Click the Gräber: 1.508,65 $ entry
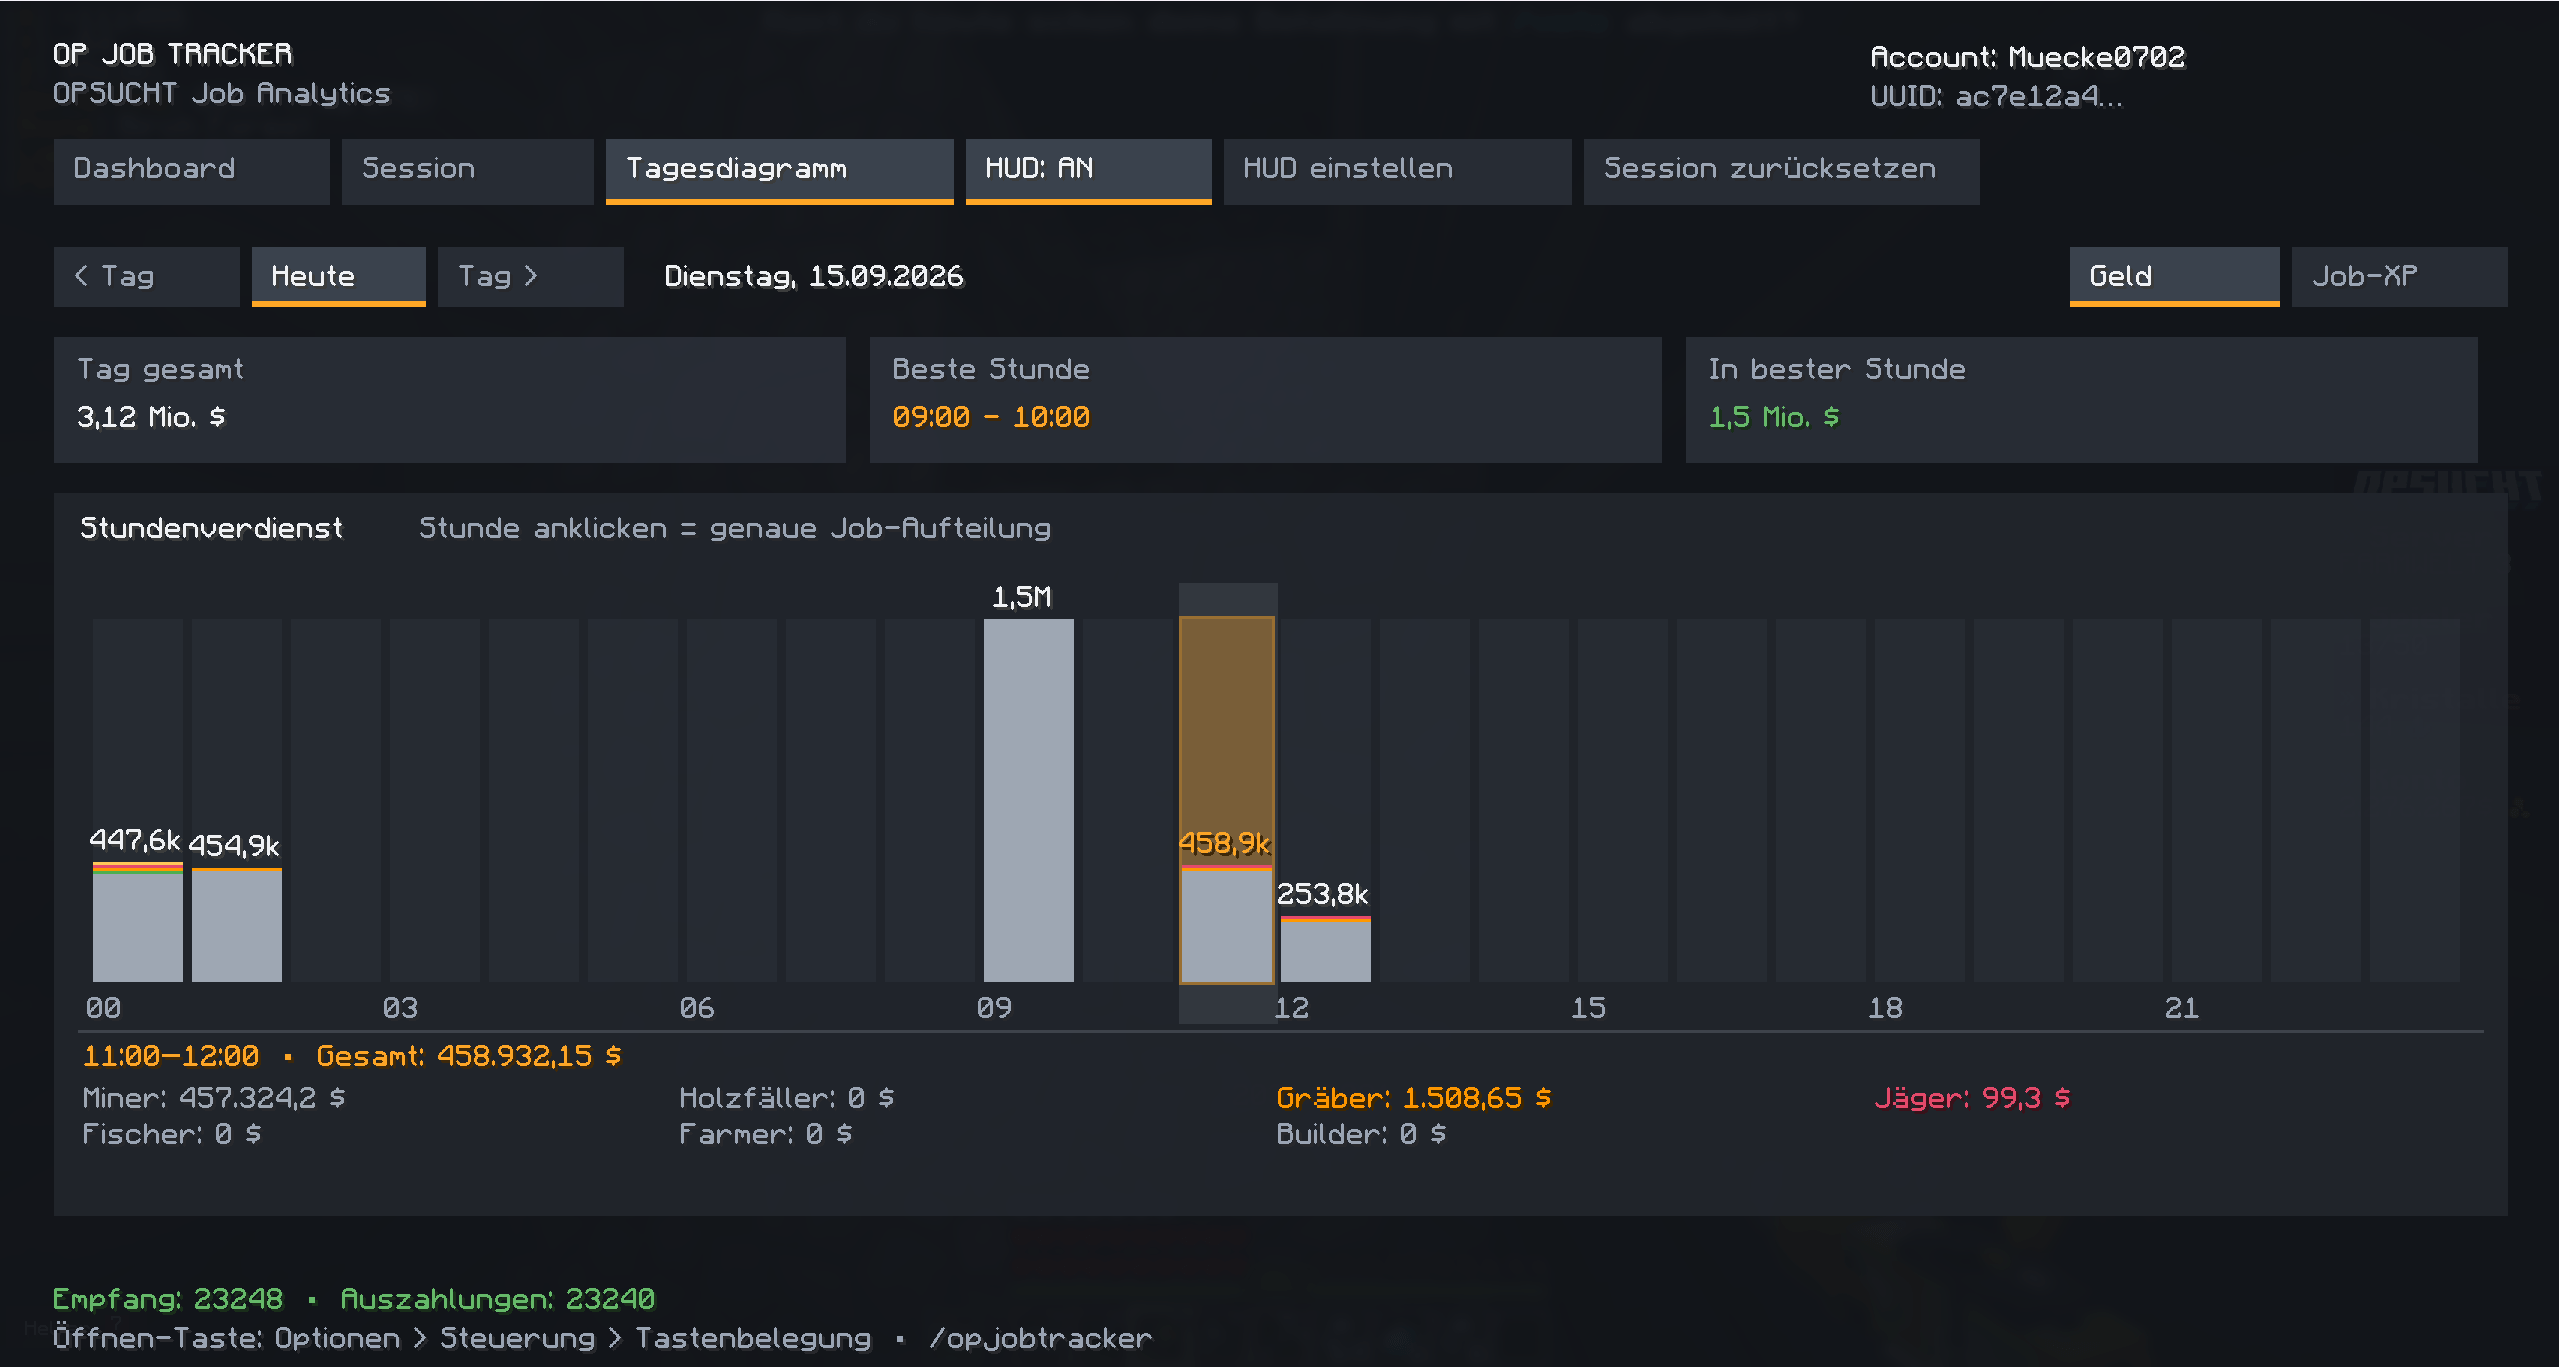 point(1413,1098)
